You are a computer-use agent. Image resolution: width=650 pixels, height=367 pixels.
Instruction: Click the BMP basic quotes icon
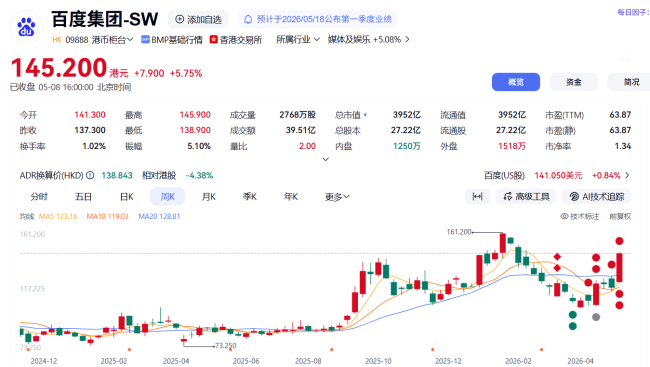click(145, 39)
